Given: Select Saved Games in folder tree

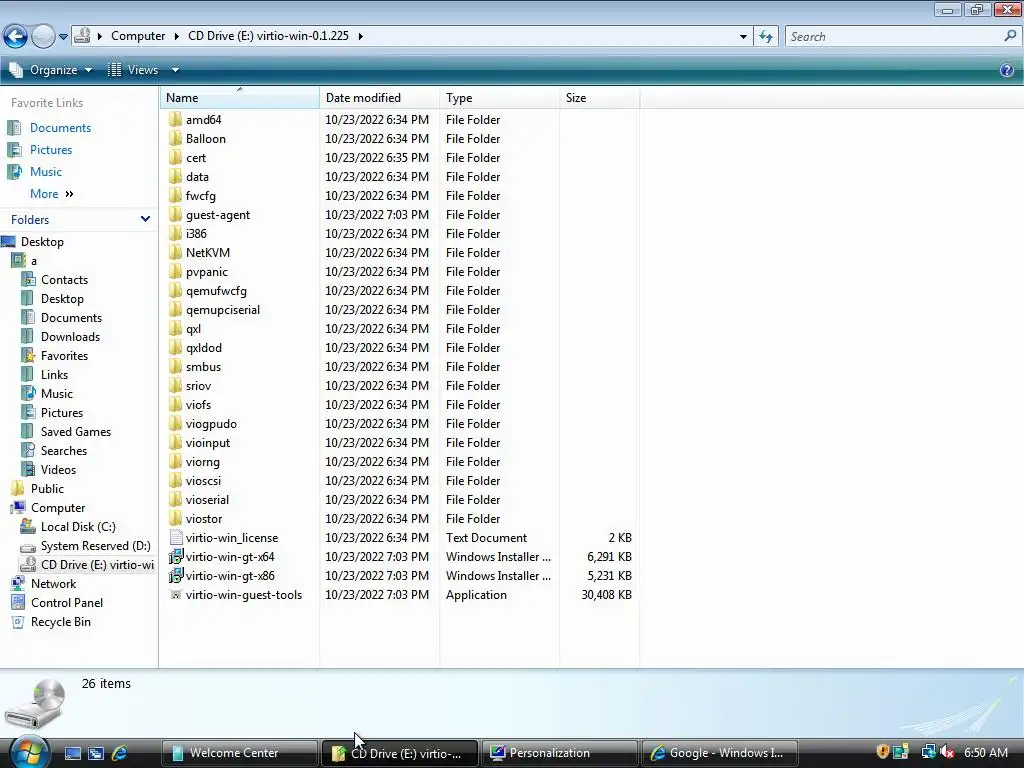Looking at the screenshot, I should (x=76, y=432).
